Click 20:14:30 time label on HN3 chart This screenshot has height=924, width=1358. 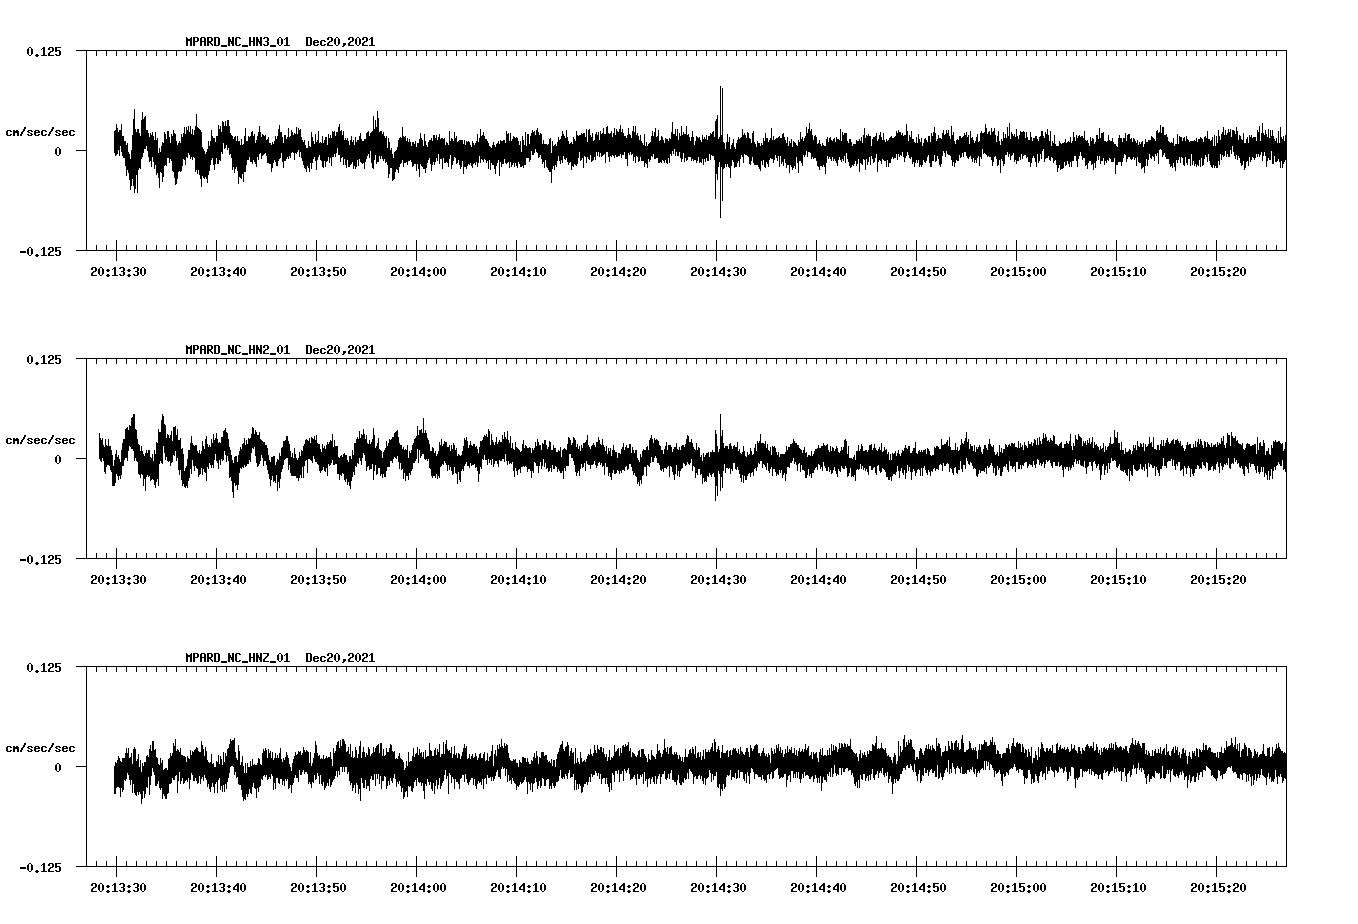[x=718, y=271]
